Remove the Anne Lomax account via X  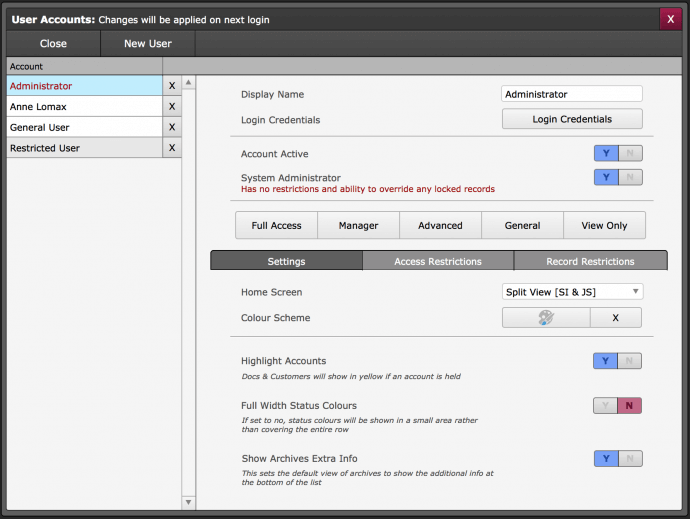tap(172, 106)
